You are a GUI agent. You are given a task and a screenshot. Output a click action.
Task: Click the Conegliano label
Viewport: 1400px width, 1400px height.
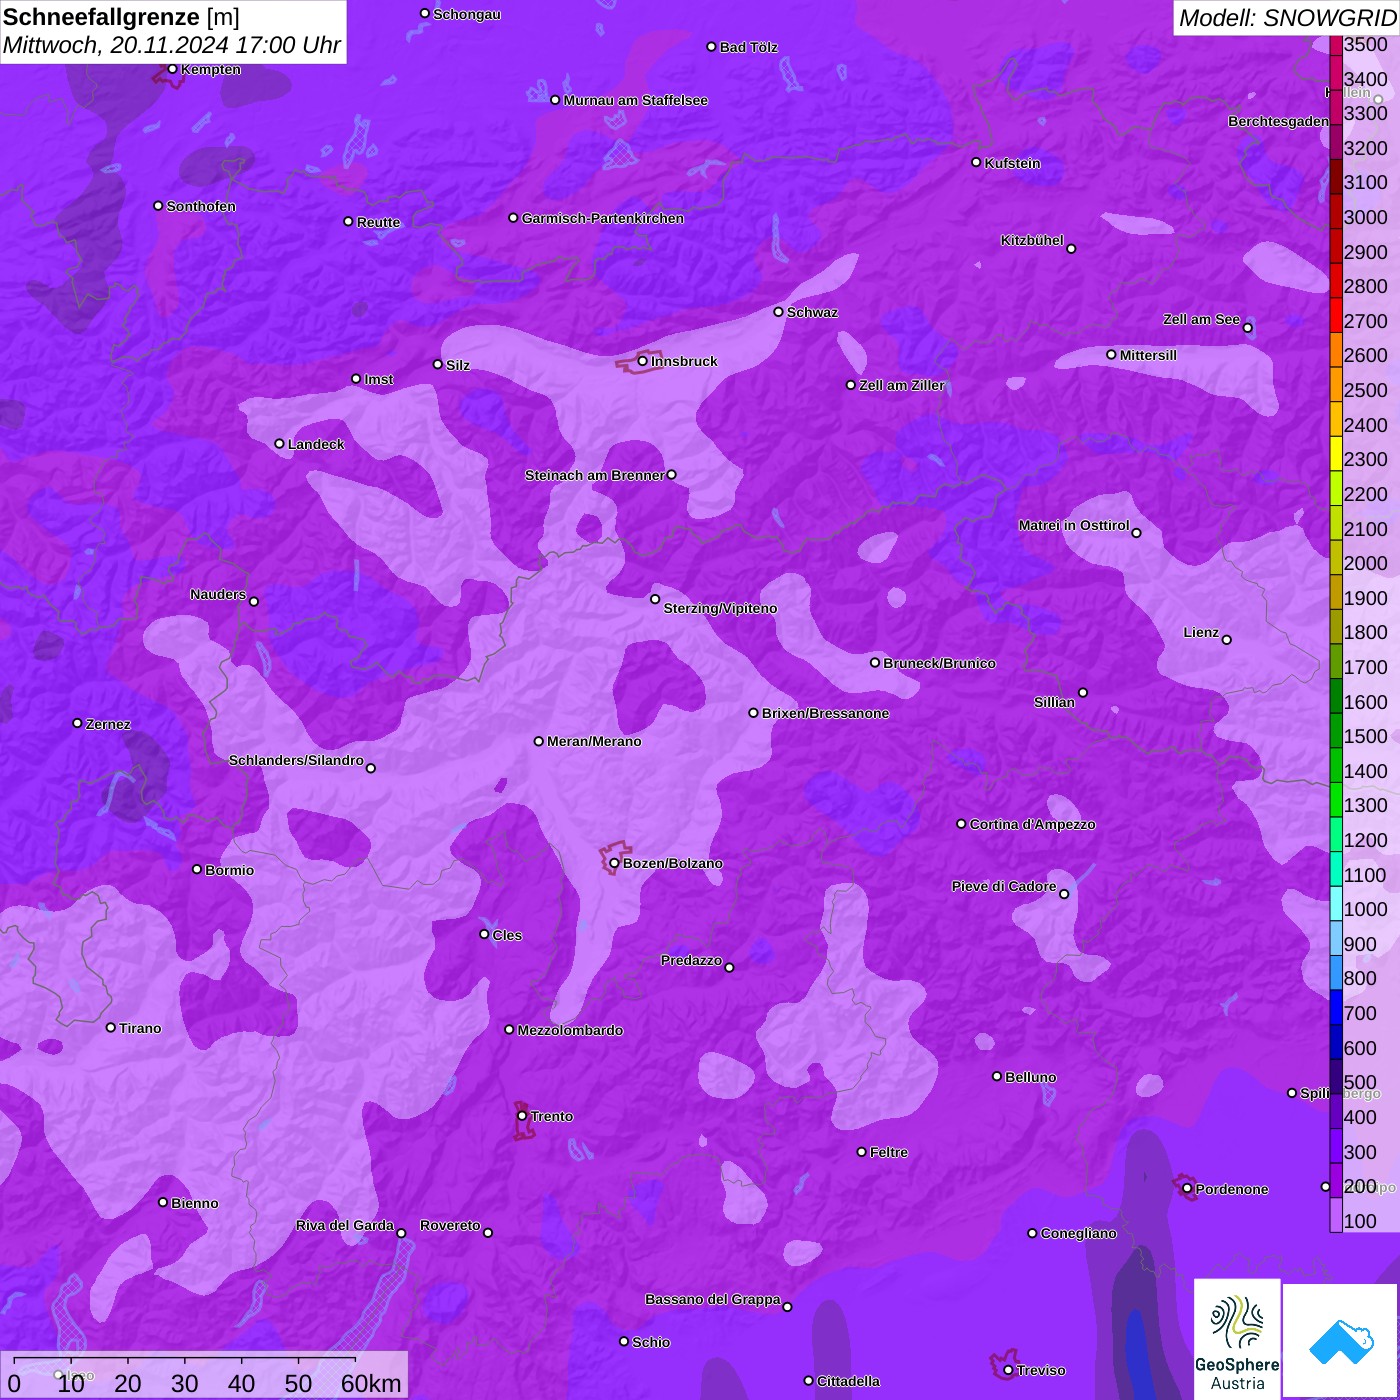pos(1078,1233)
